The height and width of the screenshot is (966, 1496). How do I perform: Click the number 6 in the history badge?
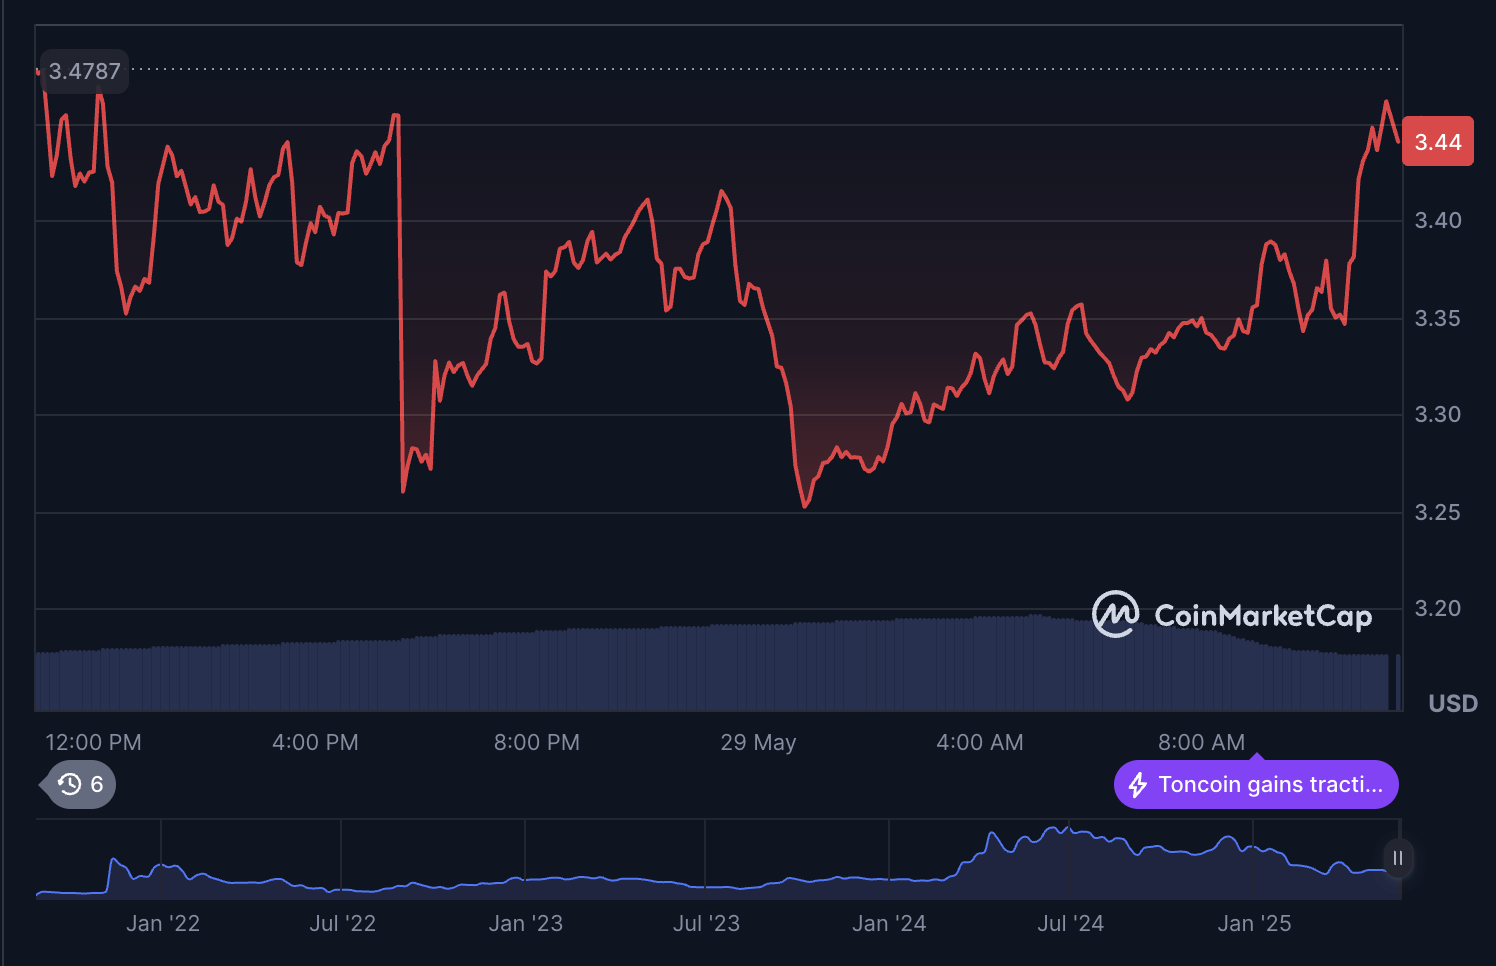[97, 784]
